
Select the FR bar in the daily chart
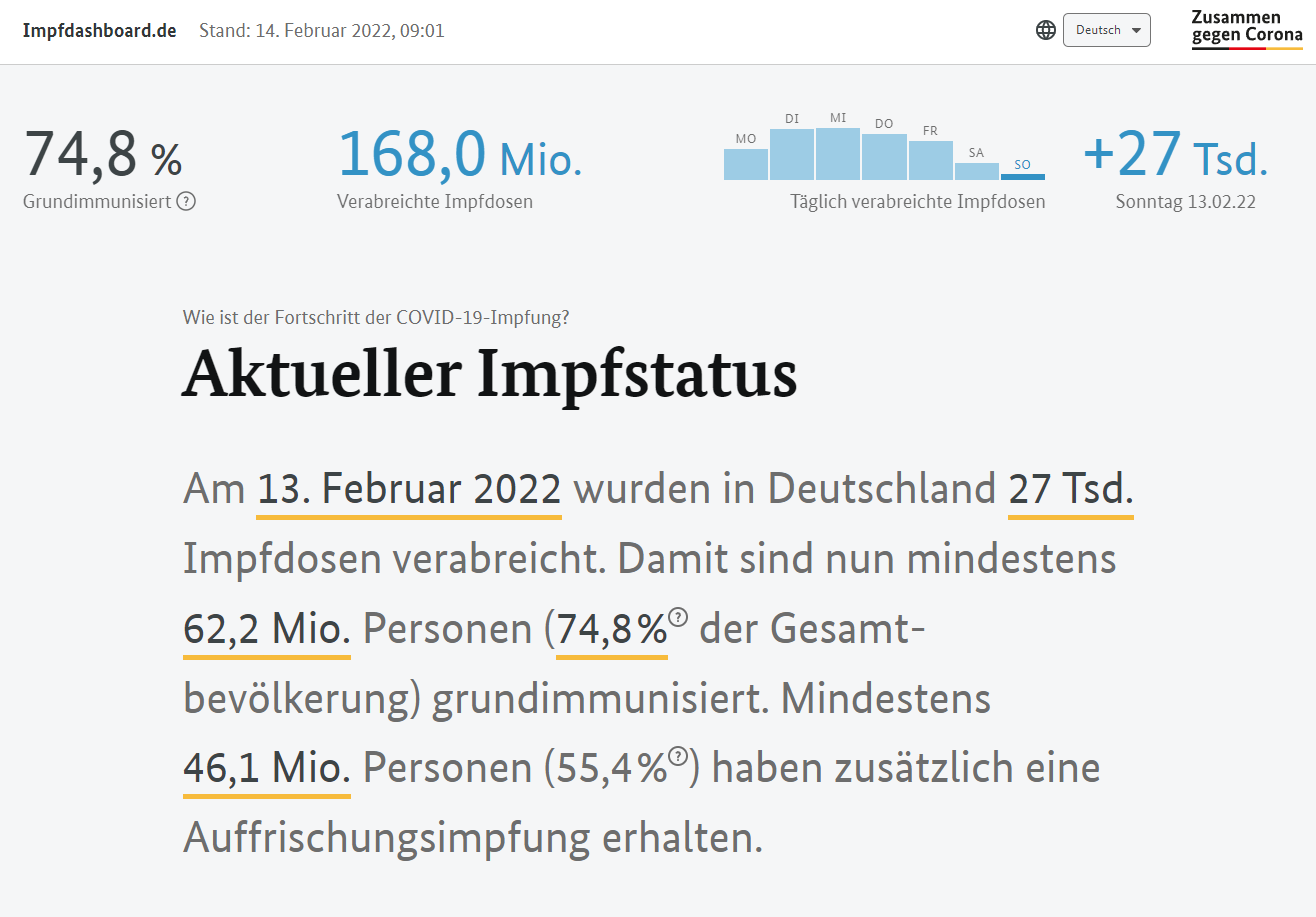[x=930, y=160]
